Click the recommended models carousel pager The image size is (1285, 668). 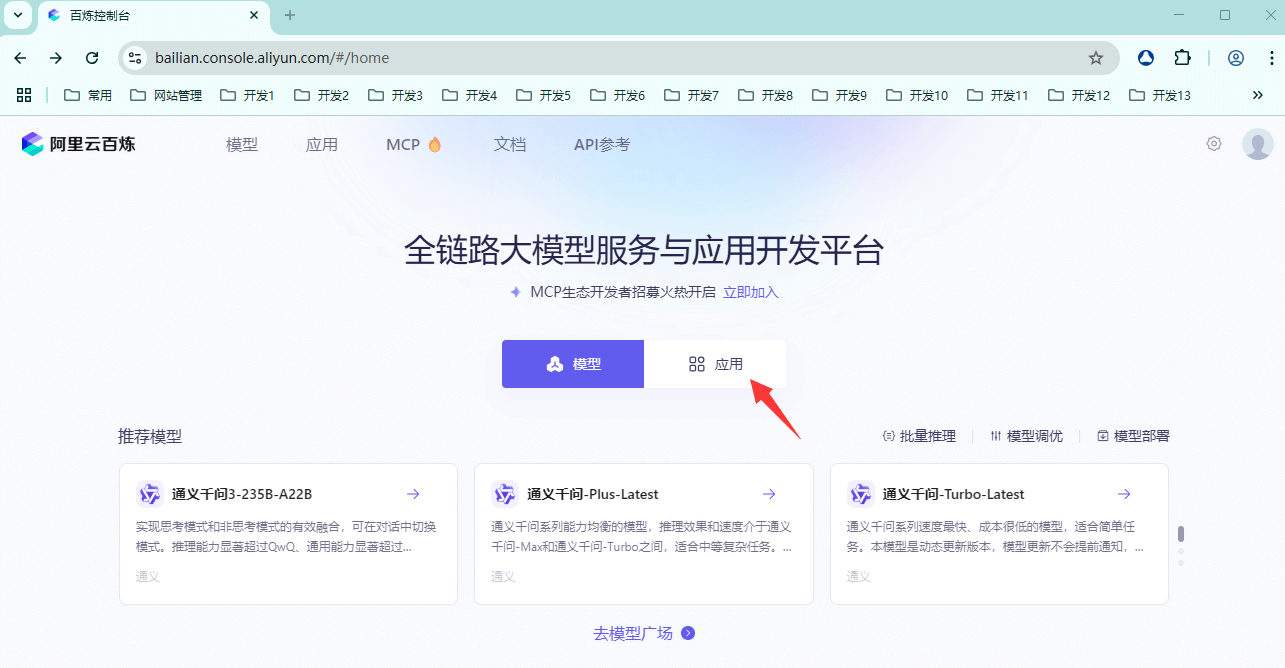[x=1181, y=546]
